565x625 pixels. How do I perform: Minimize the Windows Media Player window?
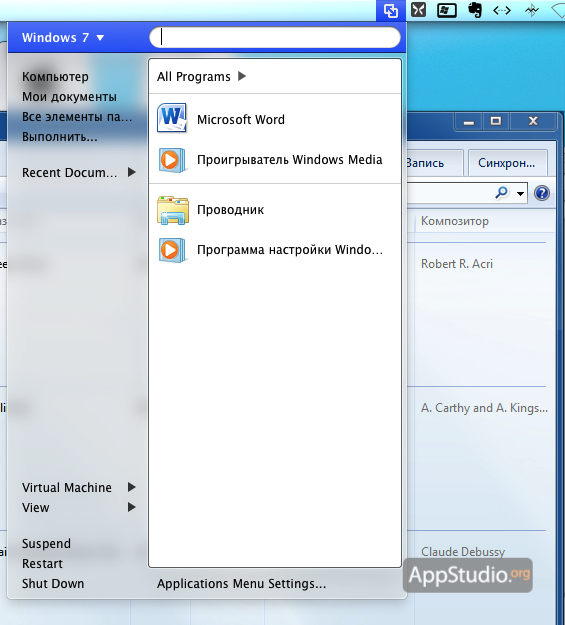pos(469,121)
